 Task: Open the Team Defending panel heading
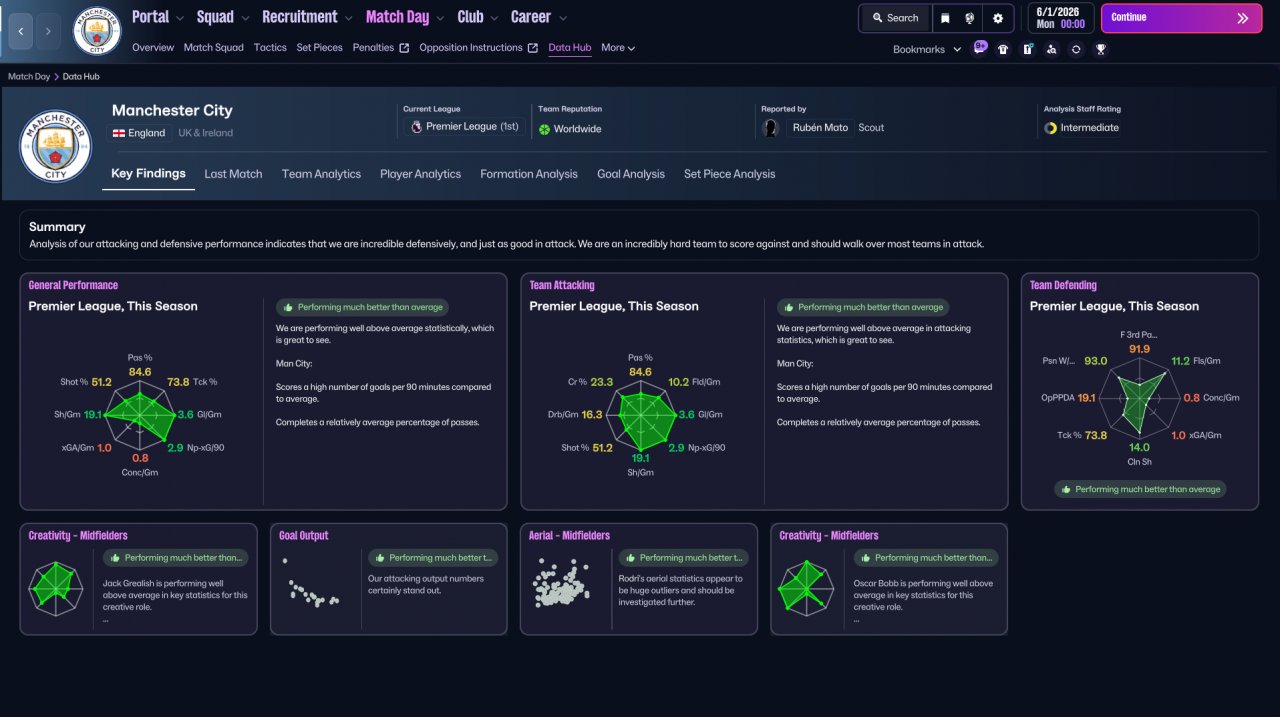tap(1063, 286)
